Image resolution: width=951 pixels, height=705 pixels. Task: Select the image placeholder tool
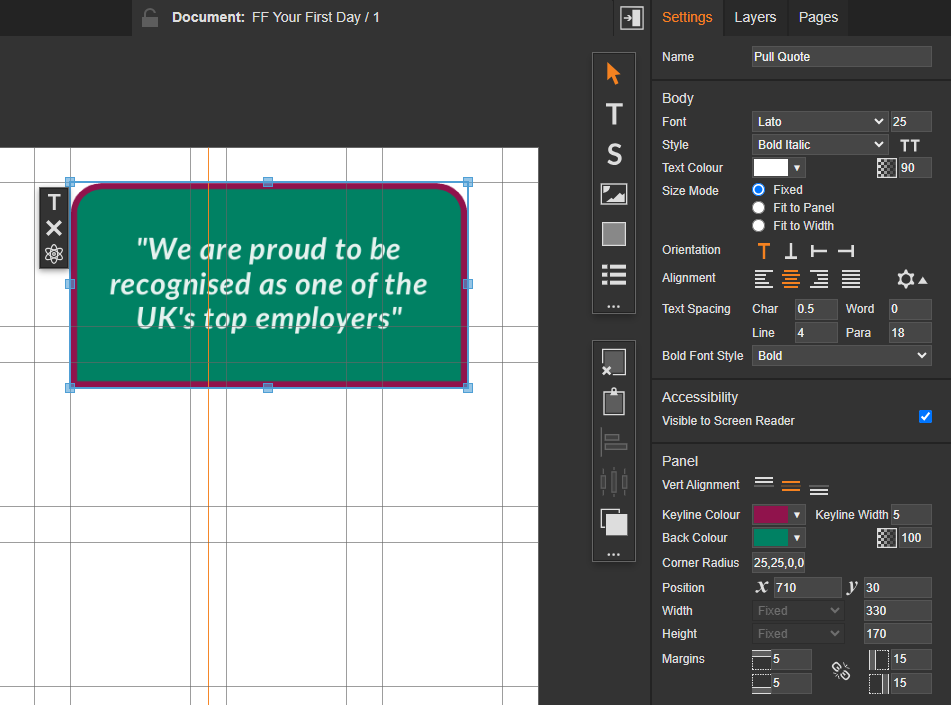point(614,194)
